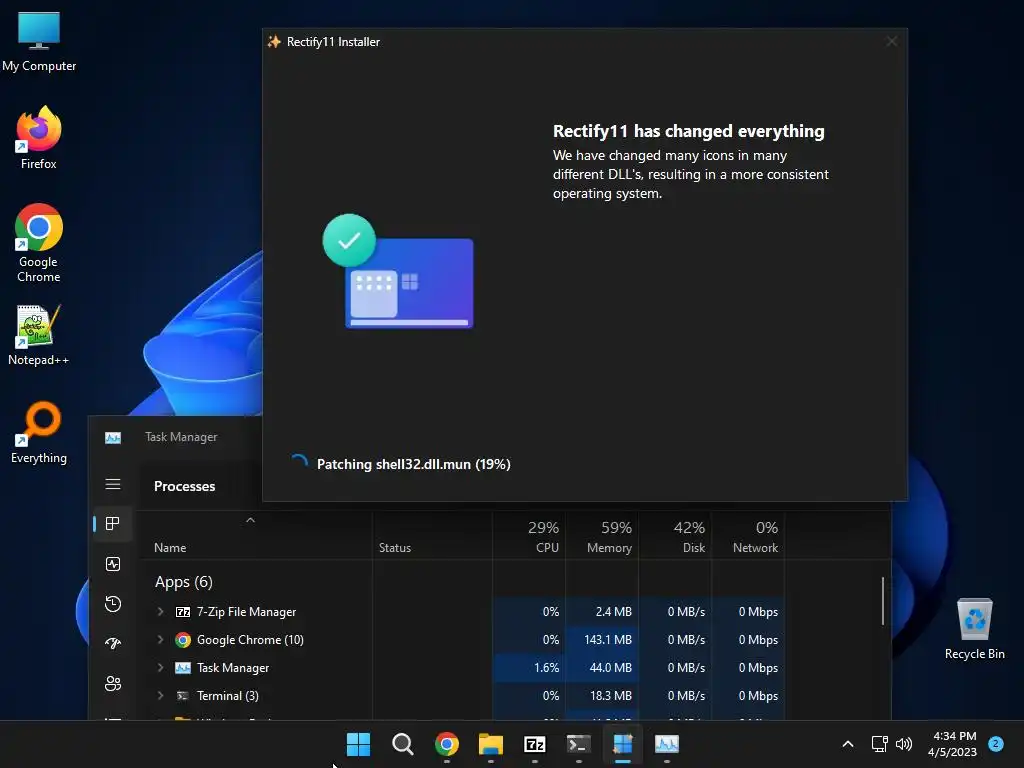
Task: Open App history in Task Manager sidebar
Action: 113,603
